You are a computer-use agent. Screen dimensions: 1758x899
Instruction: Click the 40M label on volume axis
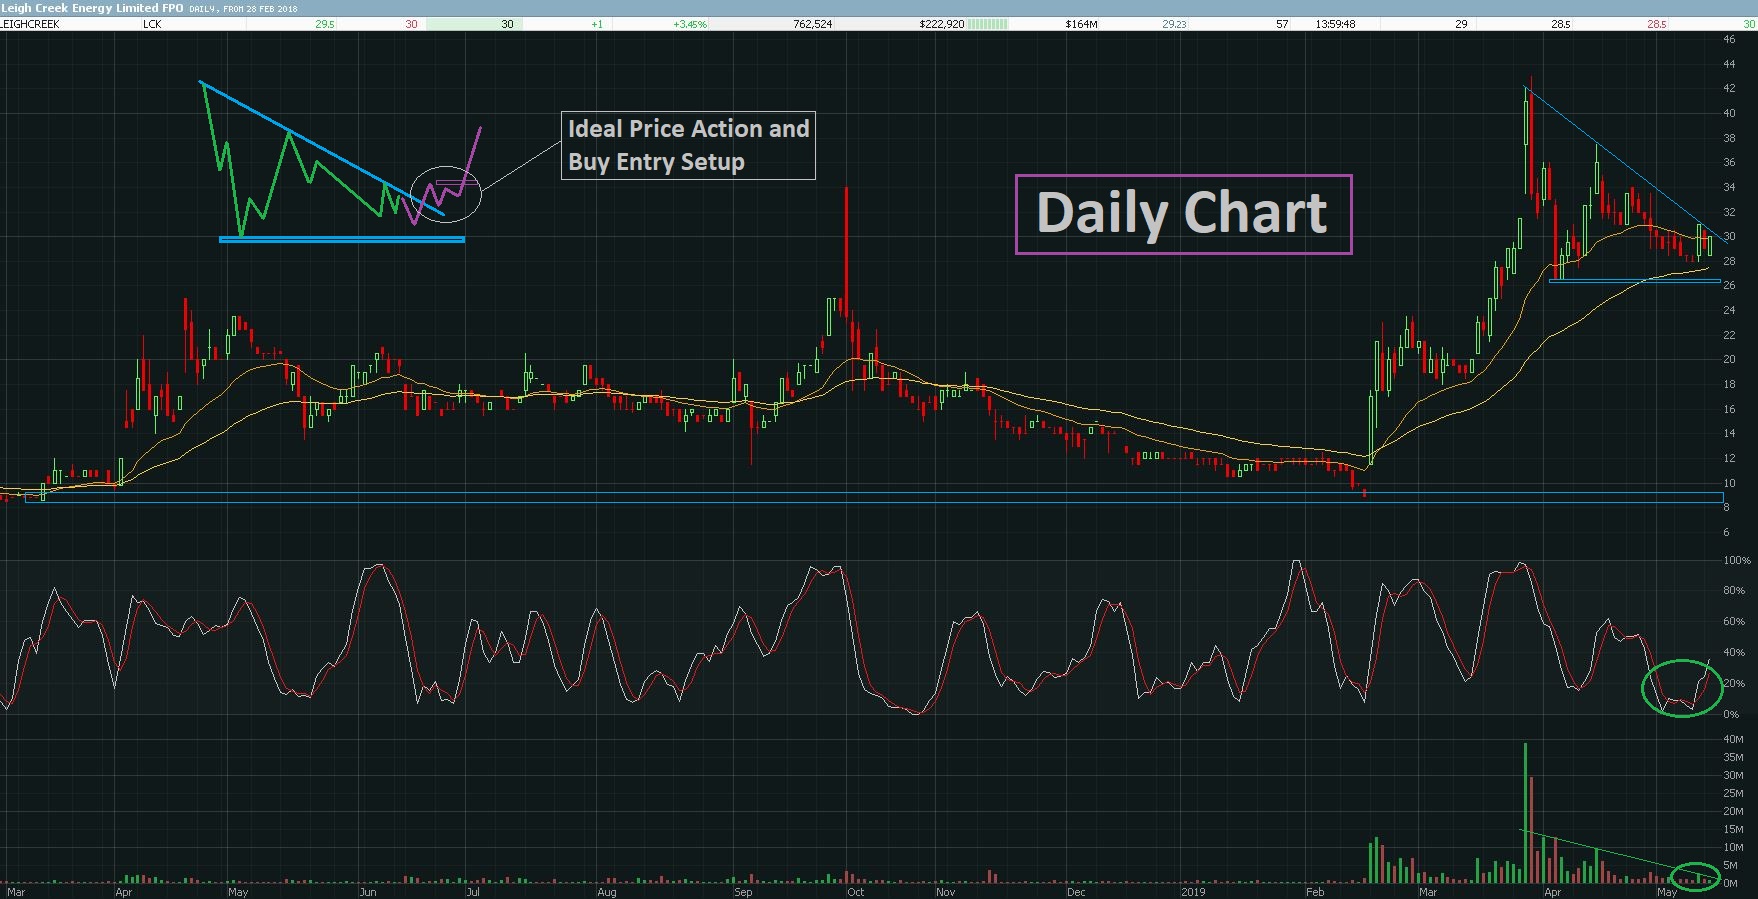pyautogui.click(x=1733, y=740)
